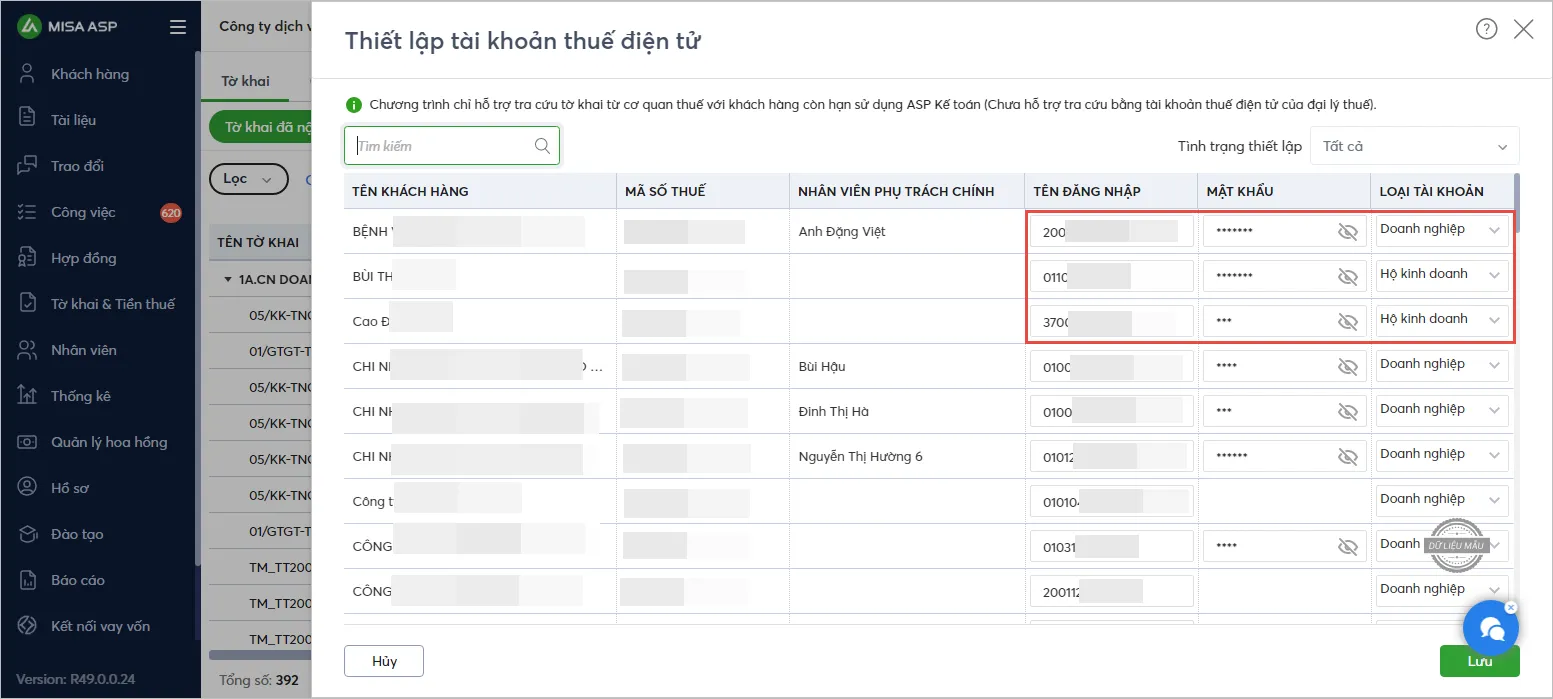
Task: Reveal password in Nguyễn Thị Hường 6 row
Action: coord(1348,457)
